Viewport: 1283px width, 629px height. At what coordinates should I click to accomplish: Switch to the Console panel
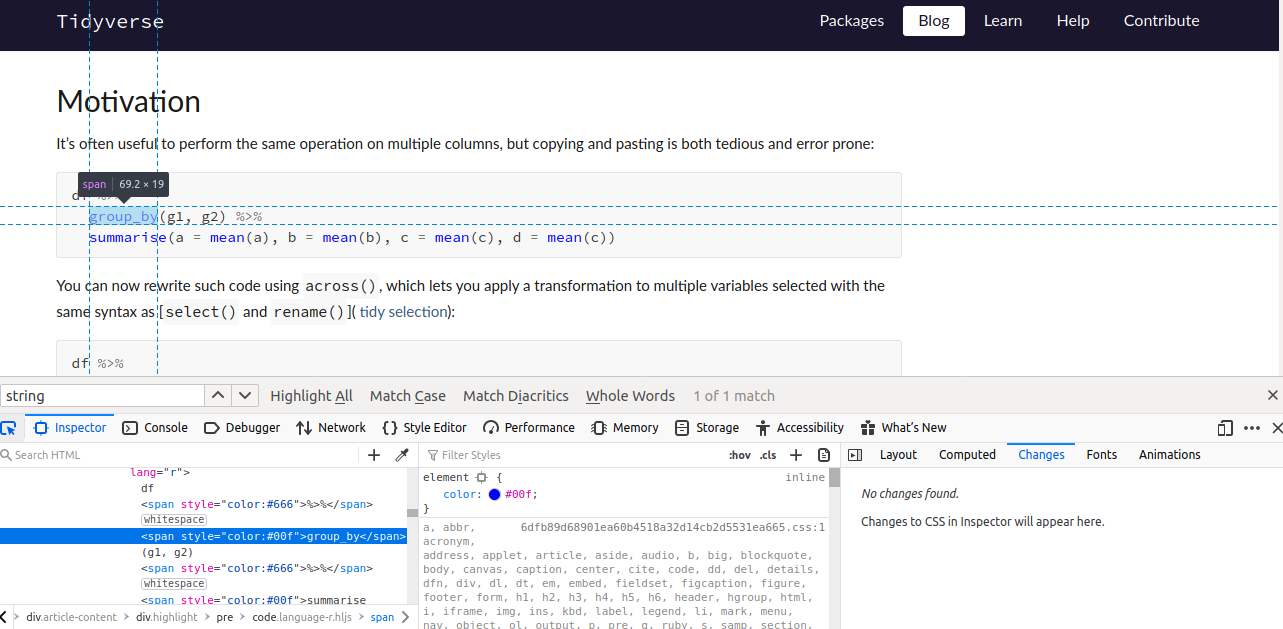[x=155, y=427]
